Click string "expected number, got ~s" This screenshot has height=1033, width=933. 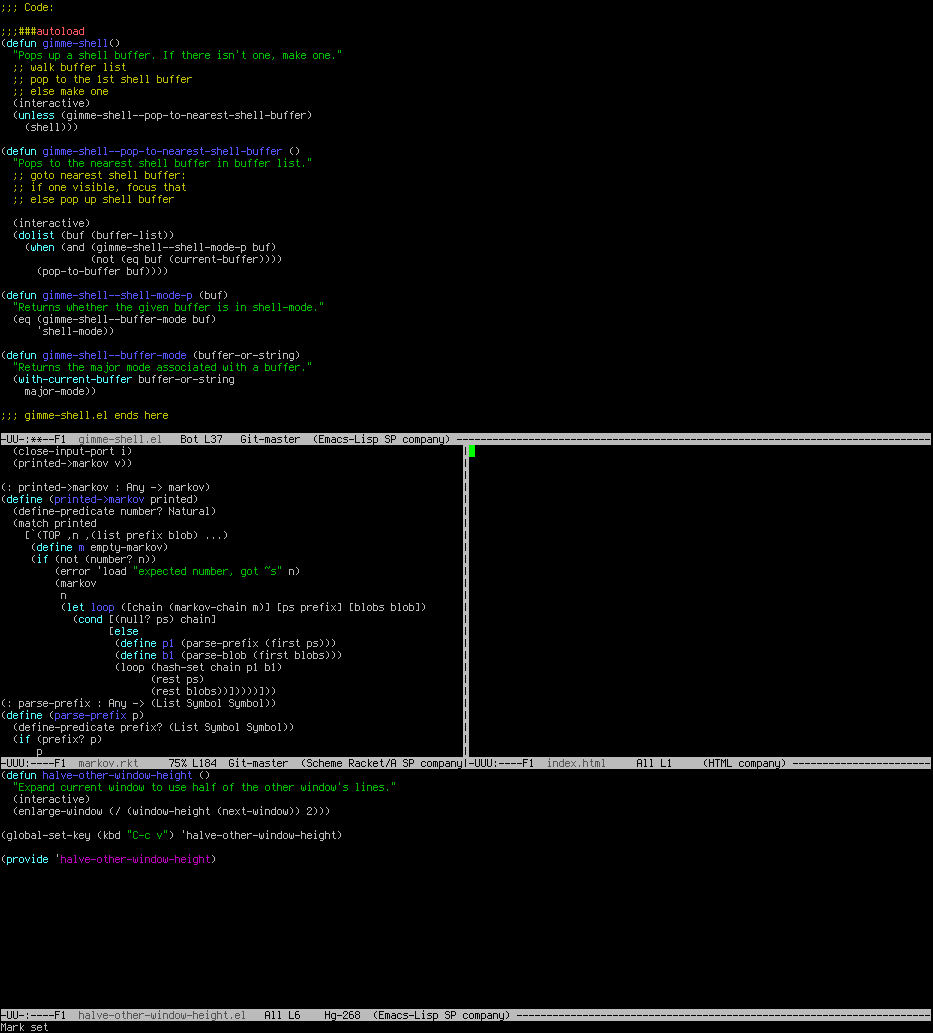pos(208,571)
